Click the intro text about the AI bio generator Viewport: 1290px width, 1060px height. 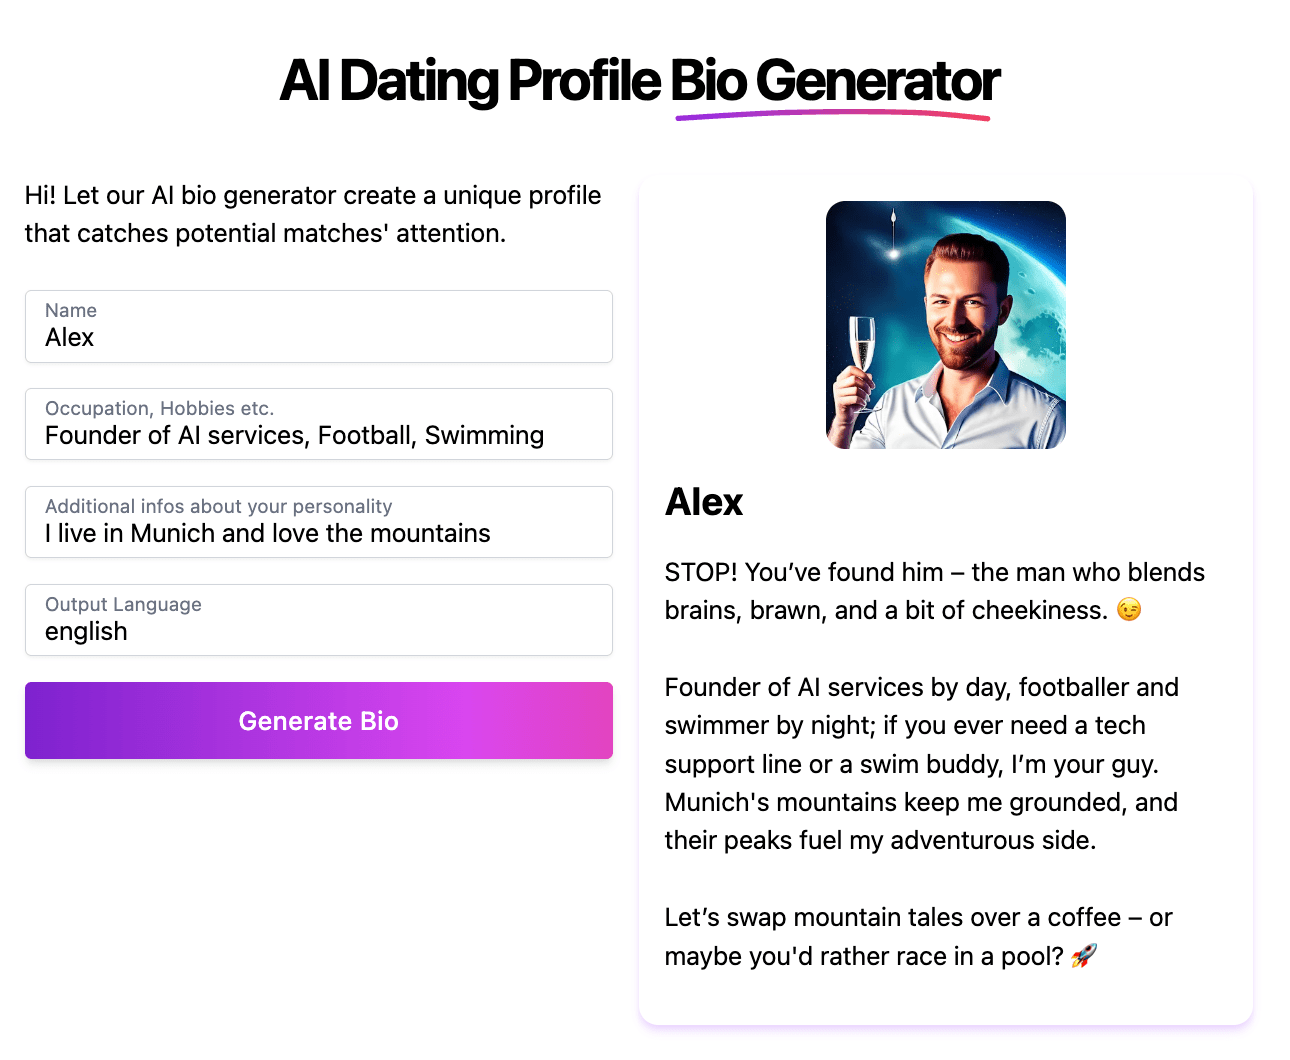311,214
